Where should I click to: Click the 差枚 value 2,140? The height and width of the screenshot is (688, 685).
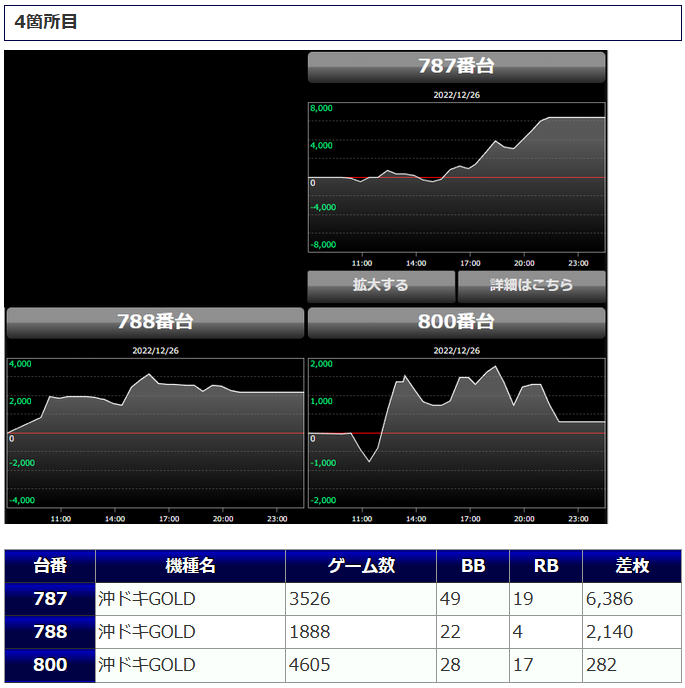pyautogui.click(x=610, y=632)
